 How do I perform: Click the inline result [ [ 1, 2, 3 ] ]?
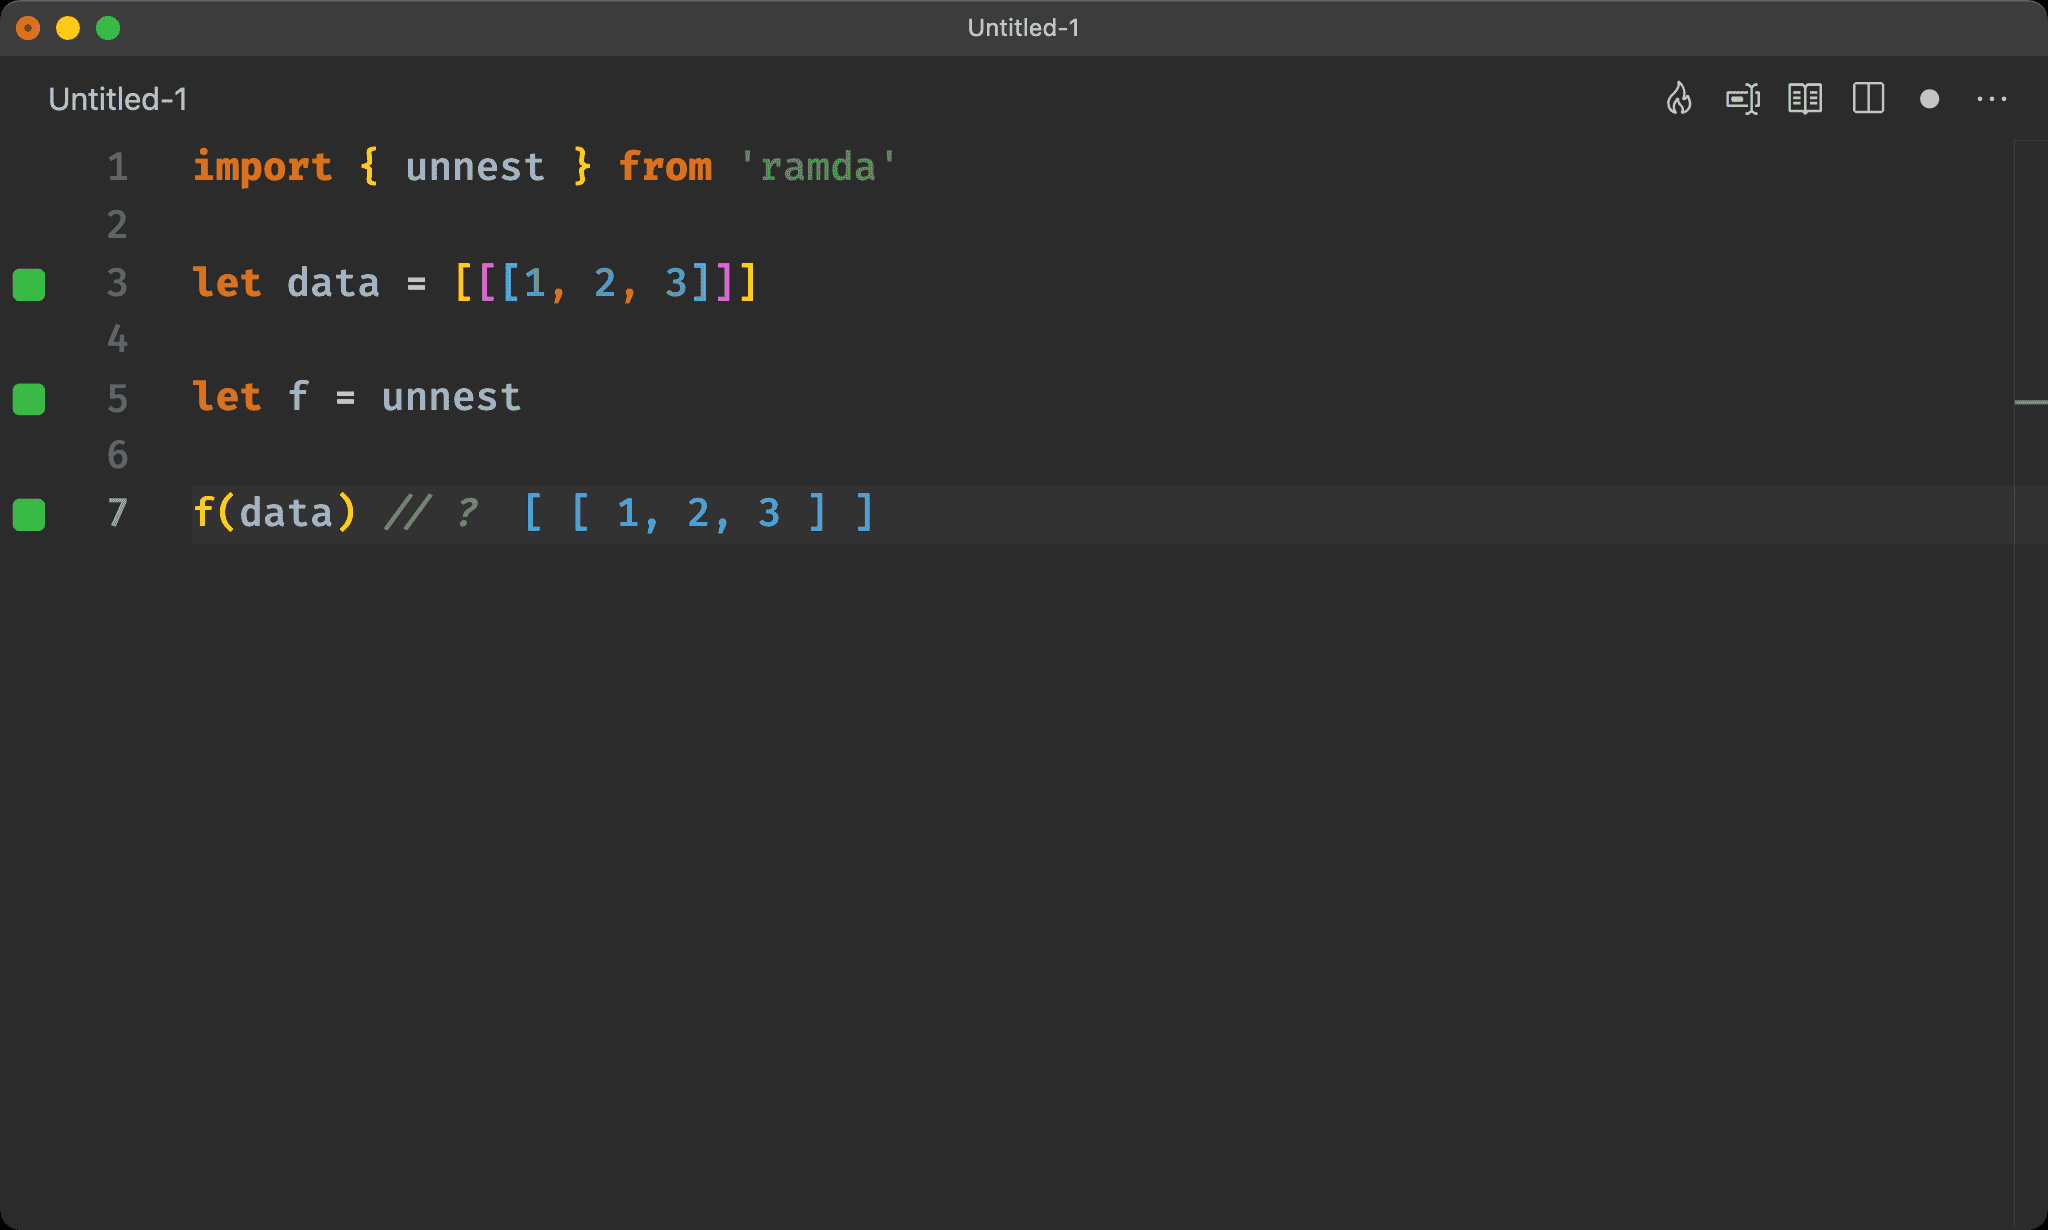(x=698, y=513)
